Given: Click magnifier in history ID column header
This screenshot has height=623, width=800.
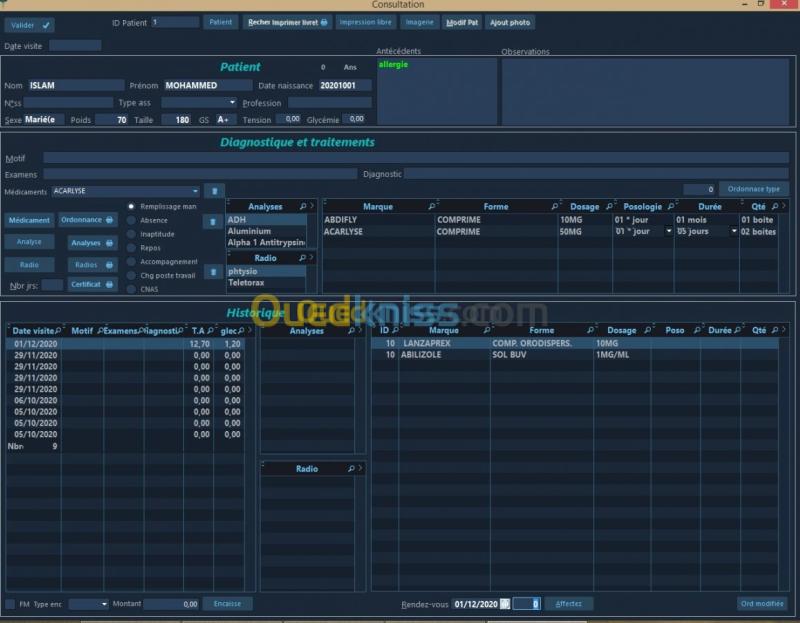Looking at the screenshot, I should coord(395,330).
